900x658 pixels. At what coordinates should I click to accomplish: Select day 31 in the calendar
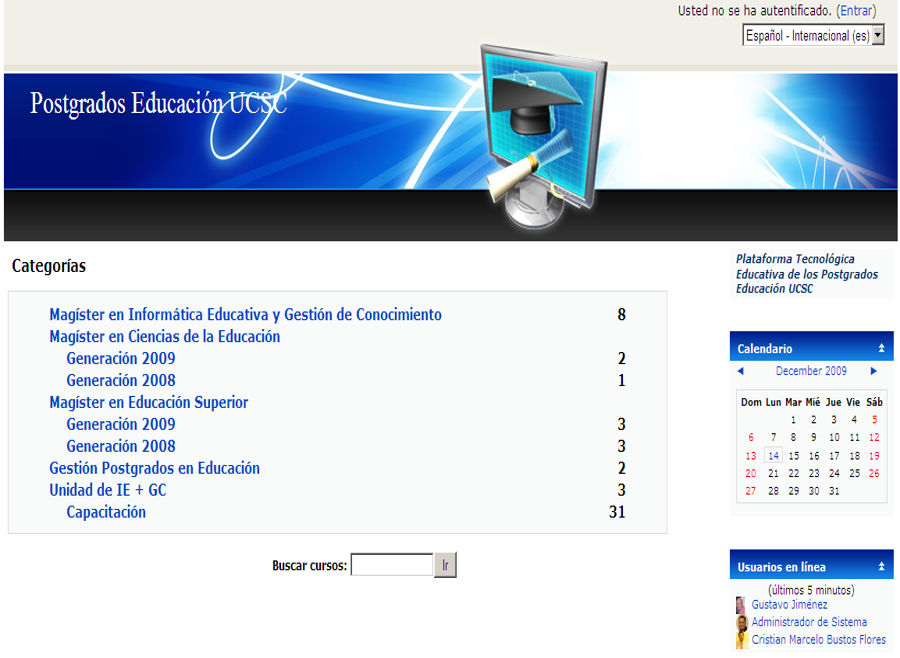(834, 491)
